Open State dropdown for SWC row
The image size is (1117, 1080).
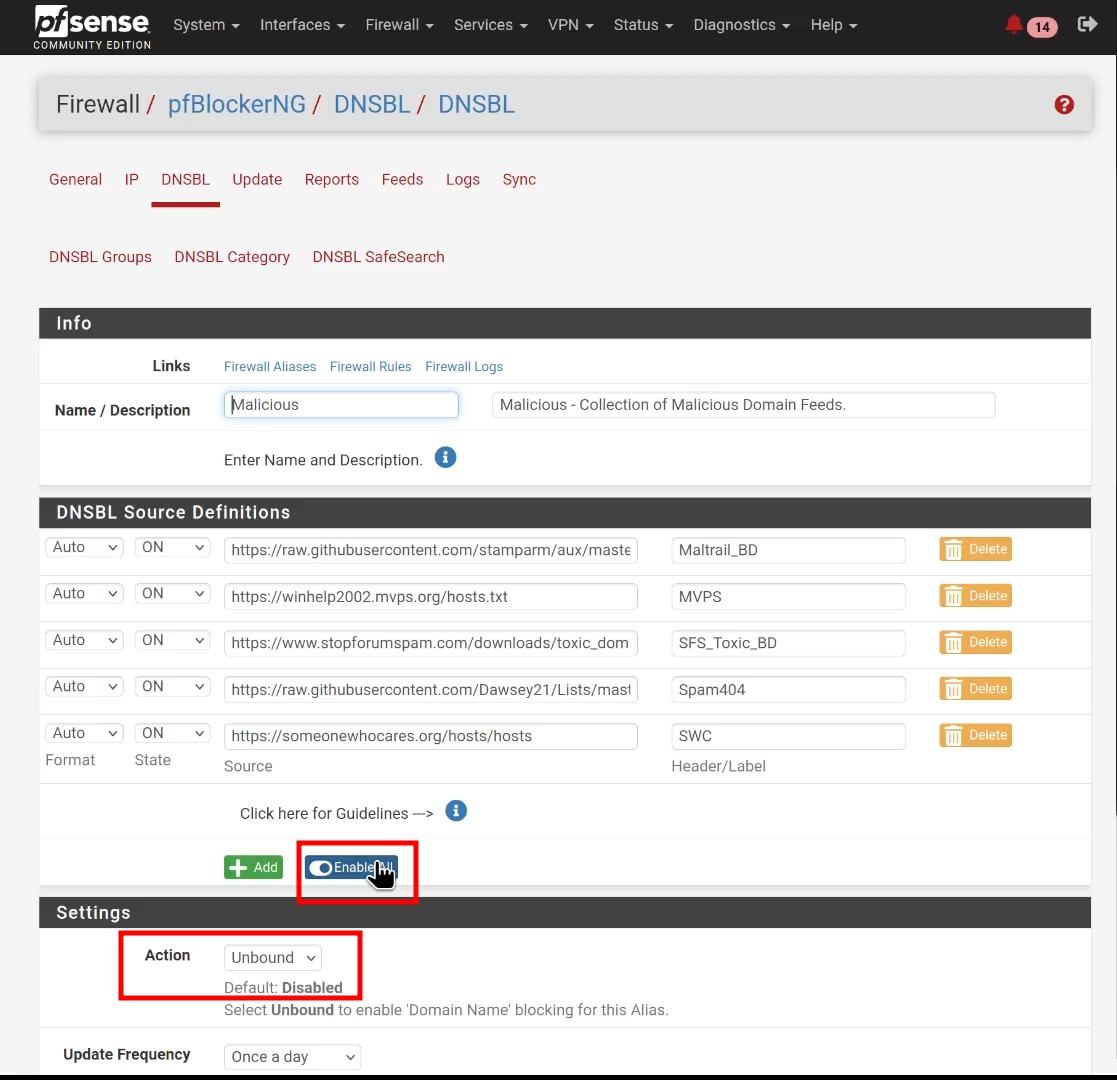(x=172, y=733)
